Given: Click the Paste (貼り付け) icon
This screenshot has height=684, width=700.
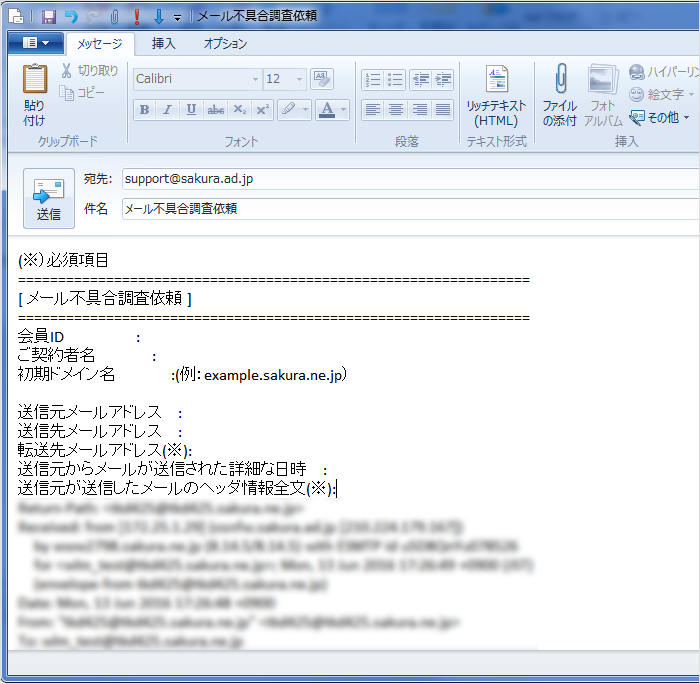Looking at the screenshot, I should 34,86.
